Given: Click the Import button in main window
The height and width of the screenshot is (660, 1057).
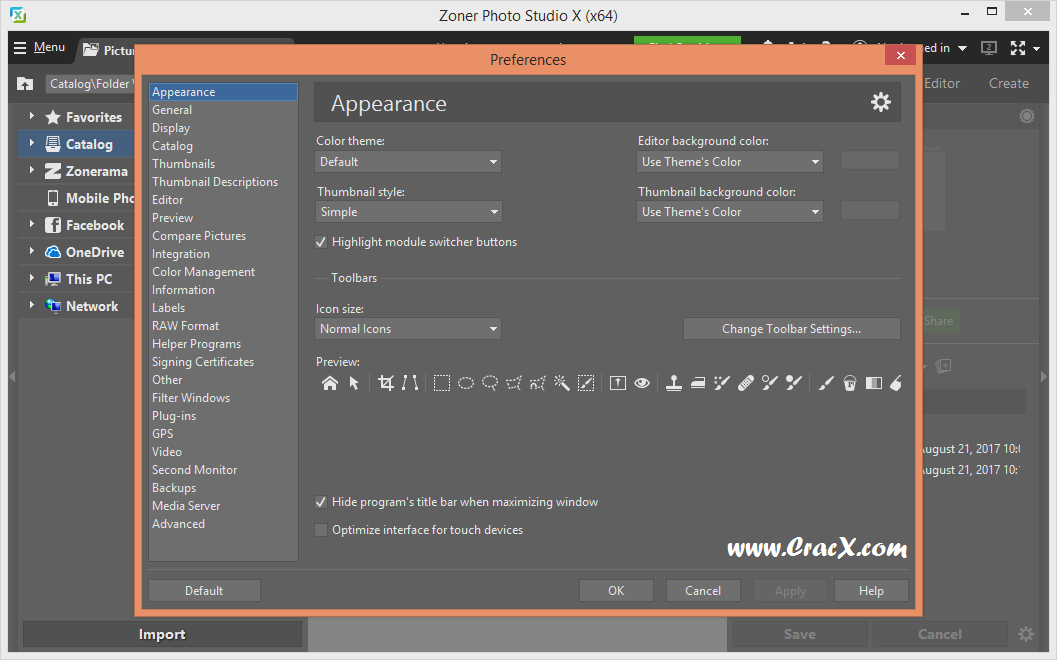Looking at the screenshot, I should pos(162,634).
